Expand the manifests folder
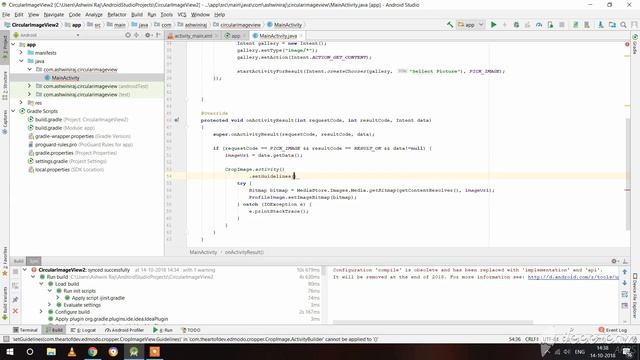Viewport: 640px width, 360px height. (22, 53)
